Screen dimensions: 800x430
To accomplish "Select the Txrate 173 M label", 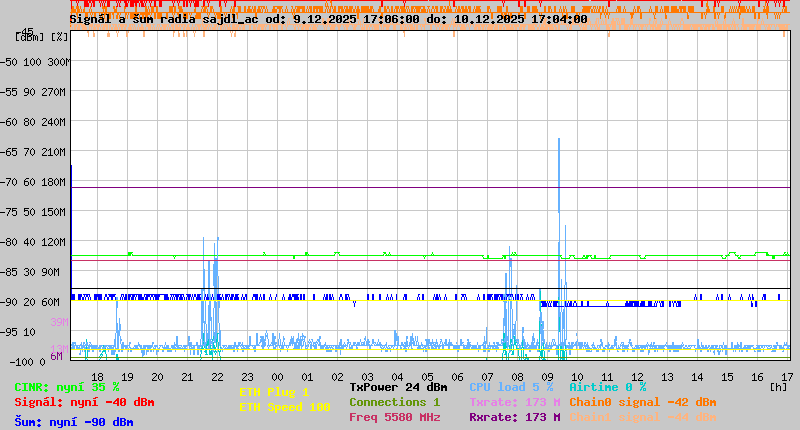I will (x=514, y=402).
